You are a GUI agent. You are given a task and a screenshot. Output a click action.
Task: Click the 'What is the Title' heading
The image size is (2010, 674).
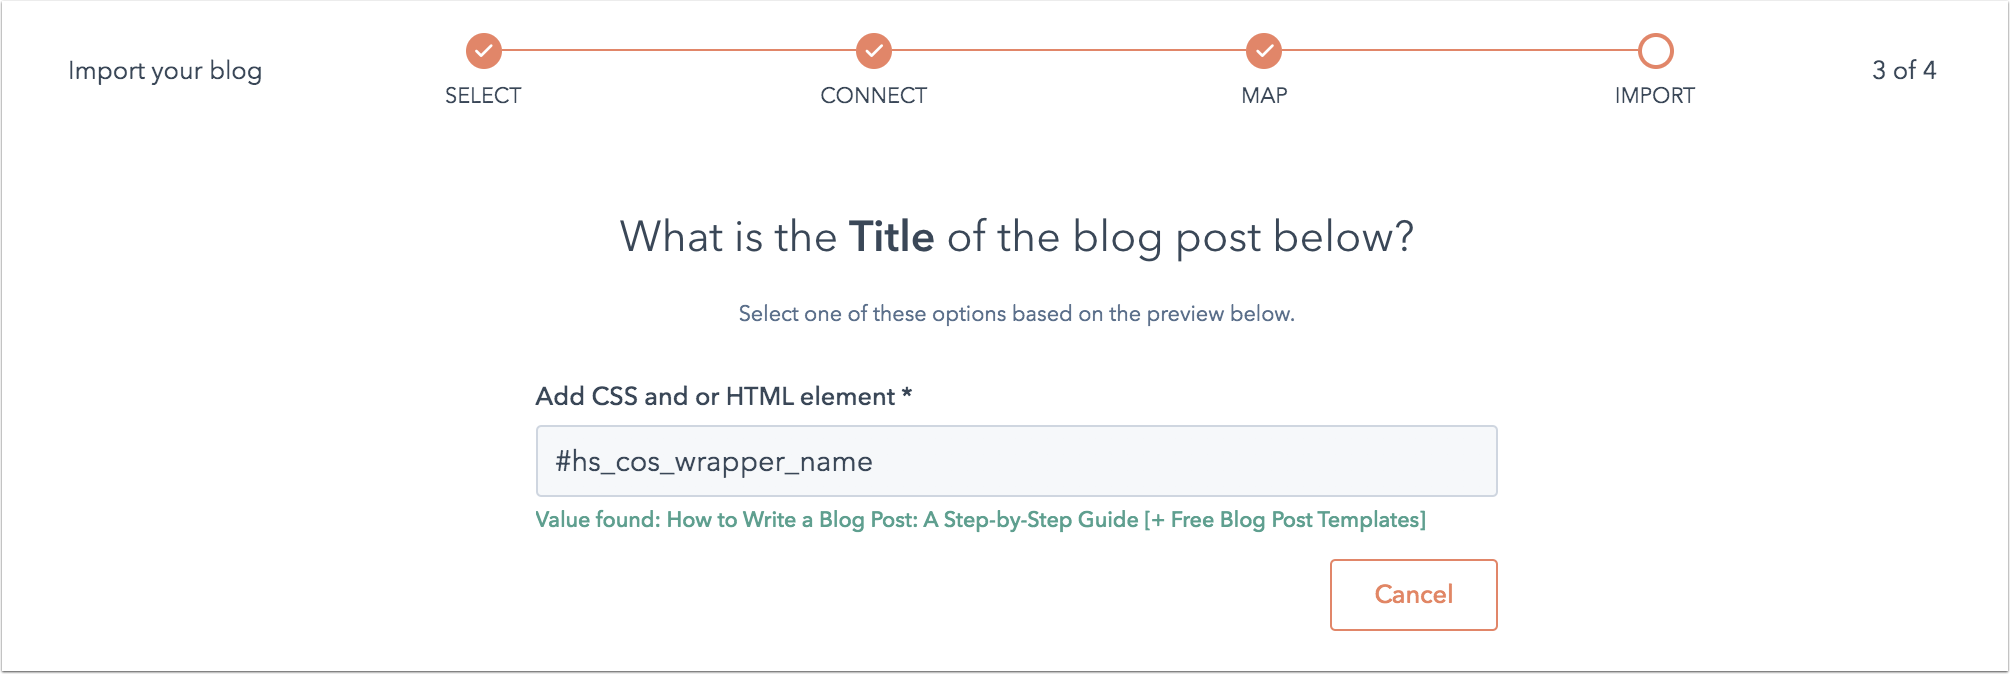[1016, 237]
